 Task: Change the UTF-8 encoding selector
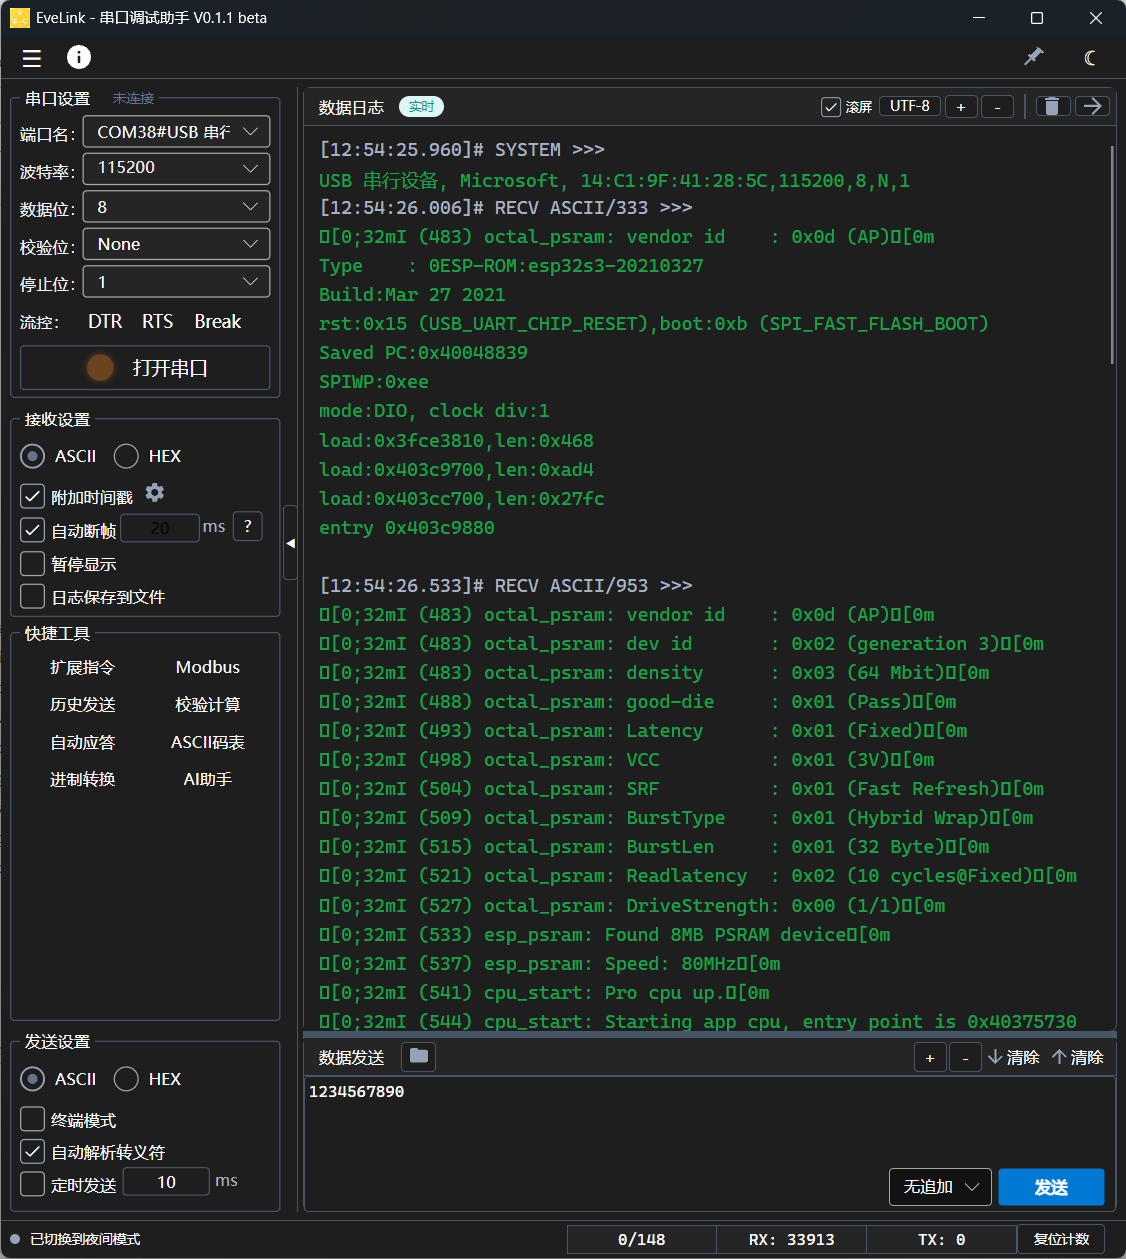pyautogui.click(x=910, y=106)
